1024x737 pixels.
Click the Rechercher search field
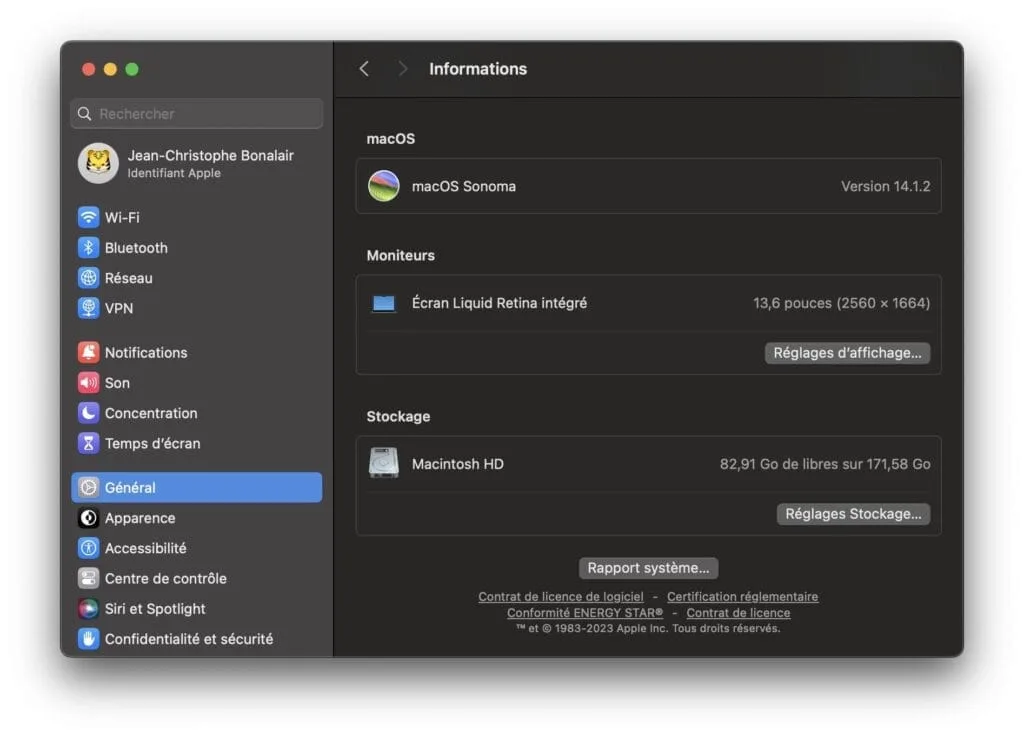(x=196, y=113)
